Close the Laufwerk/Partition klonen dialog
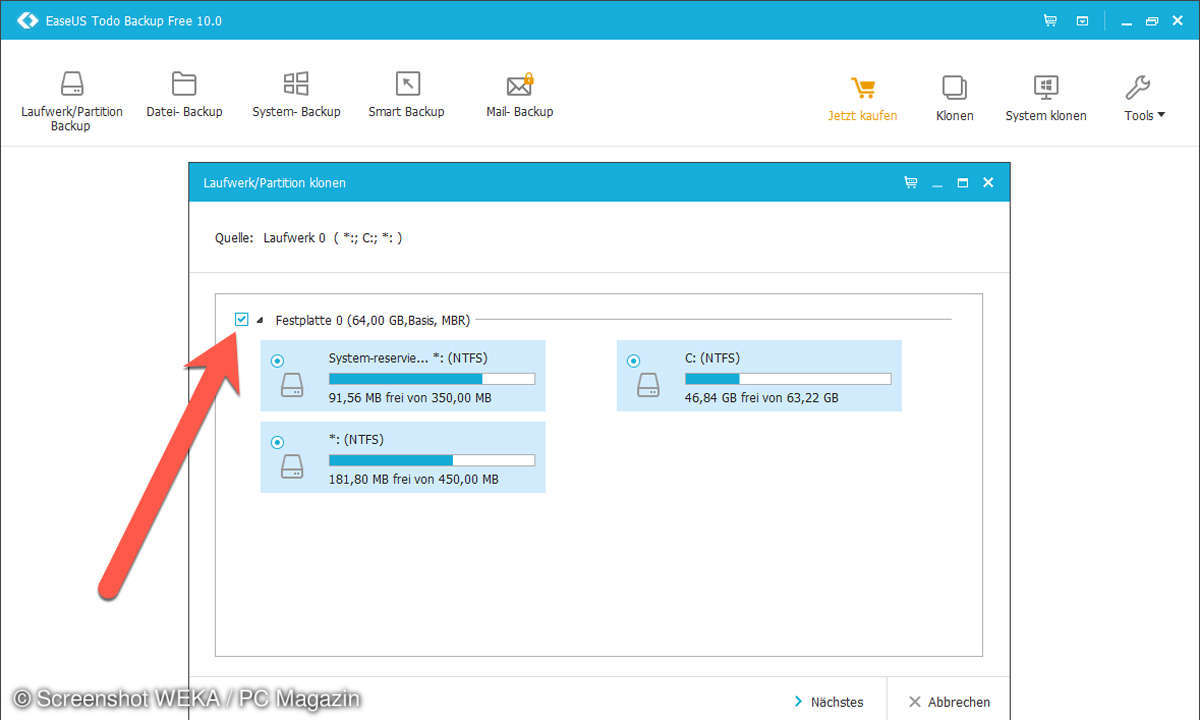The height and width of the screenshot is (720, 1200). click(x=988, y=183)
